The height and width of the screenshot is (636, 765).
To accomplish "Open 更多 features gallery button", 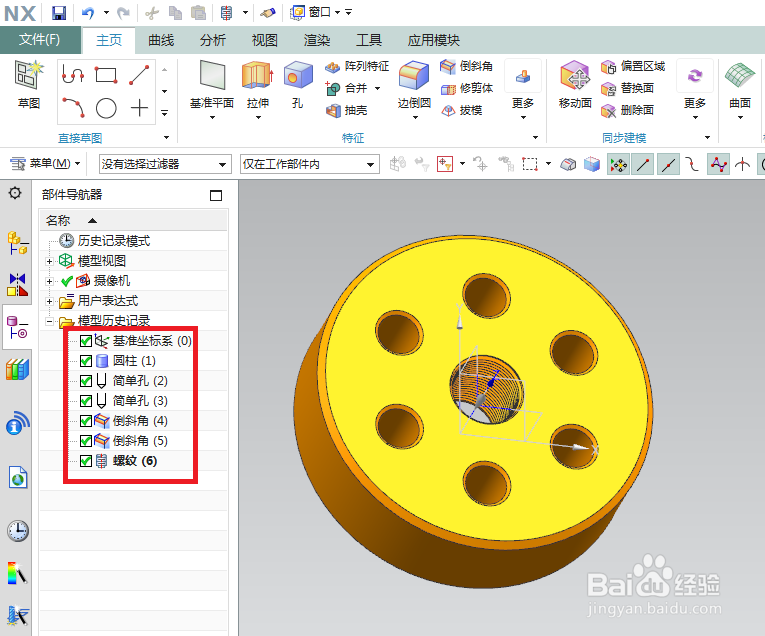I will 523,89.
